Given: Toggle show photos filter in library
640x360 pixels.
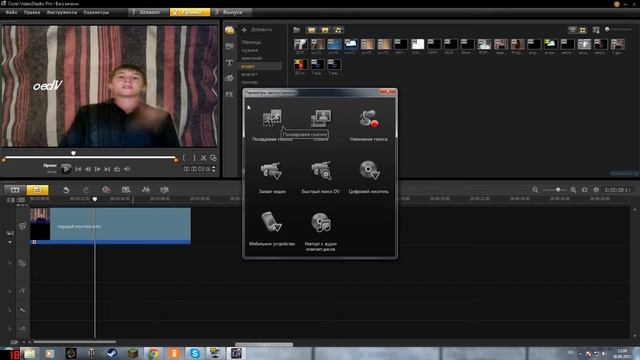Looking at the screenshot, I should 325,30.
